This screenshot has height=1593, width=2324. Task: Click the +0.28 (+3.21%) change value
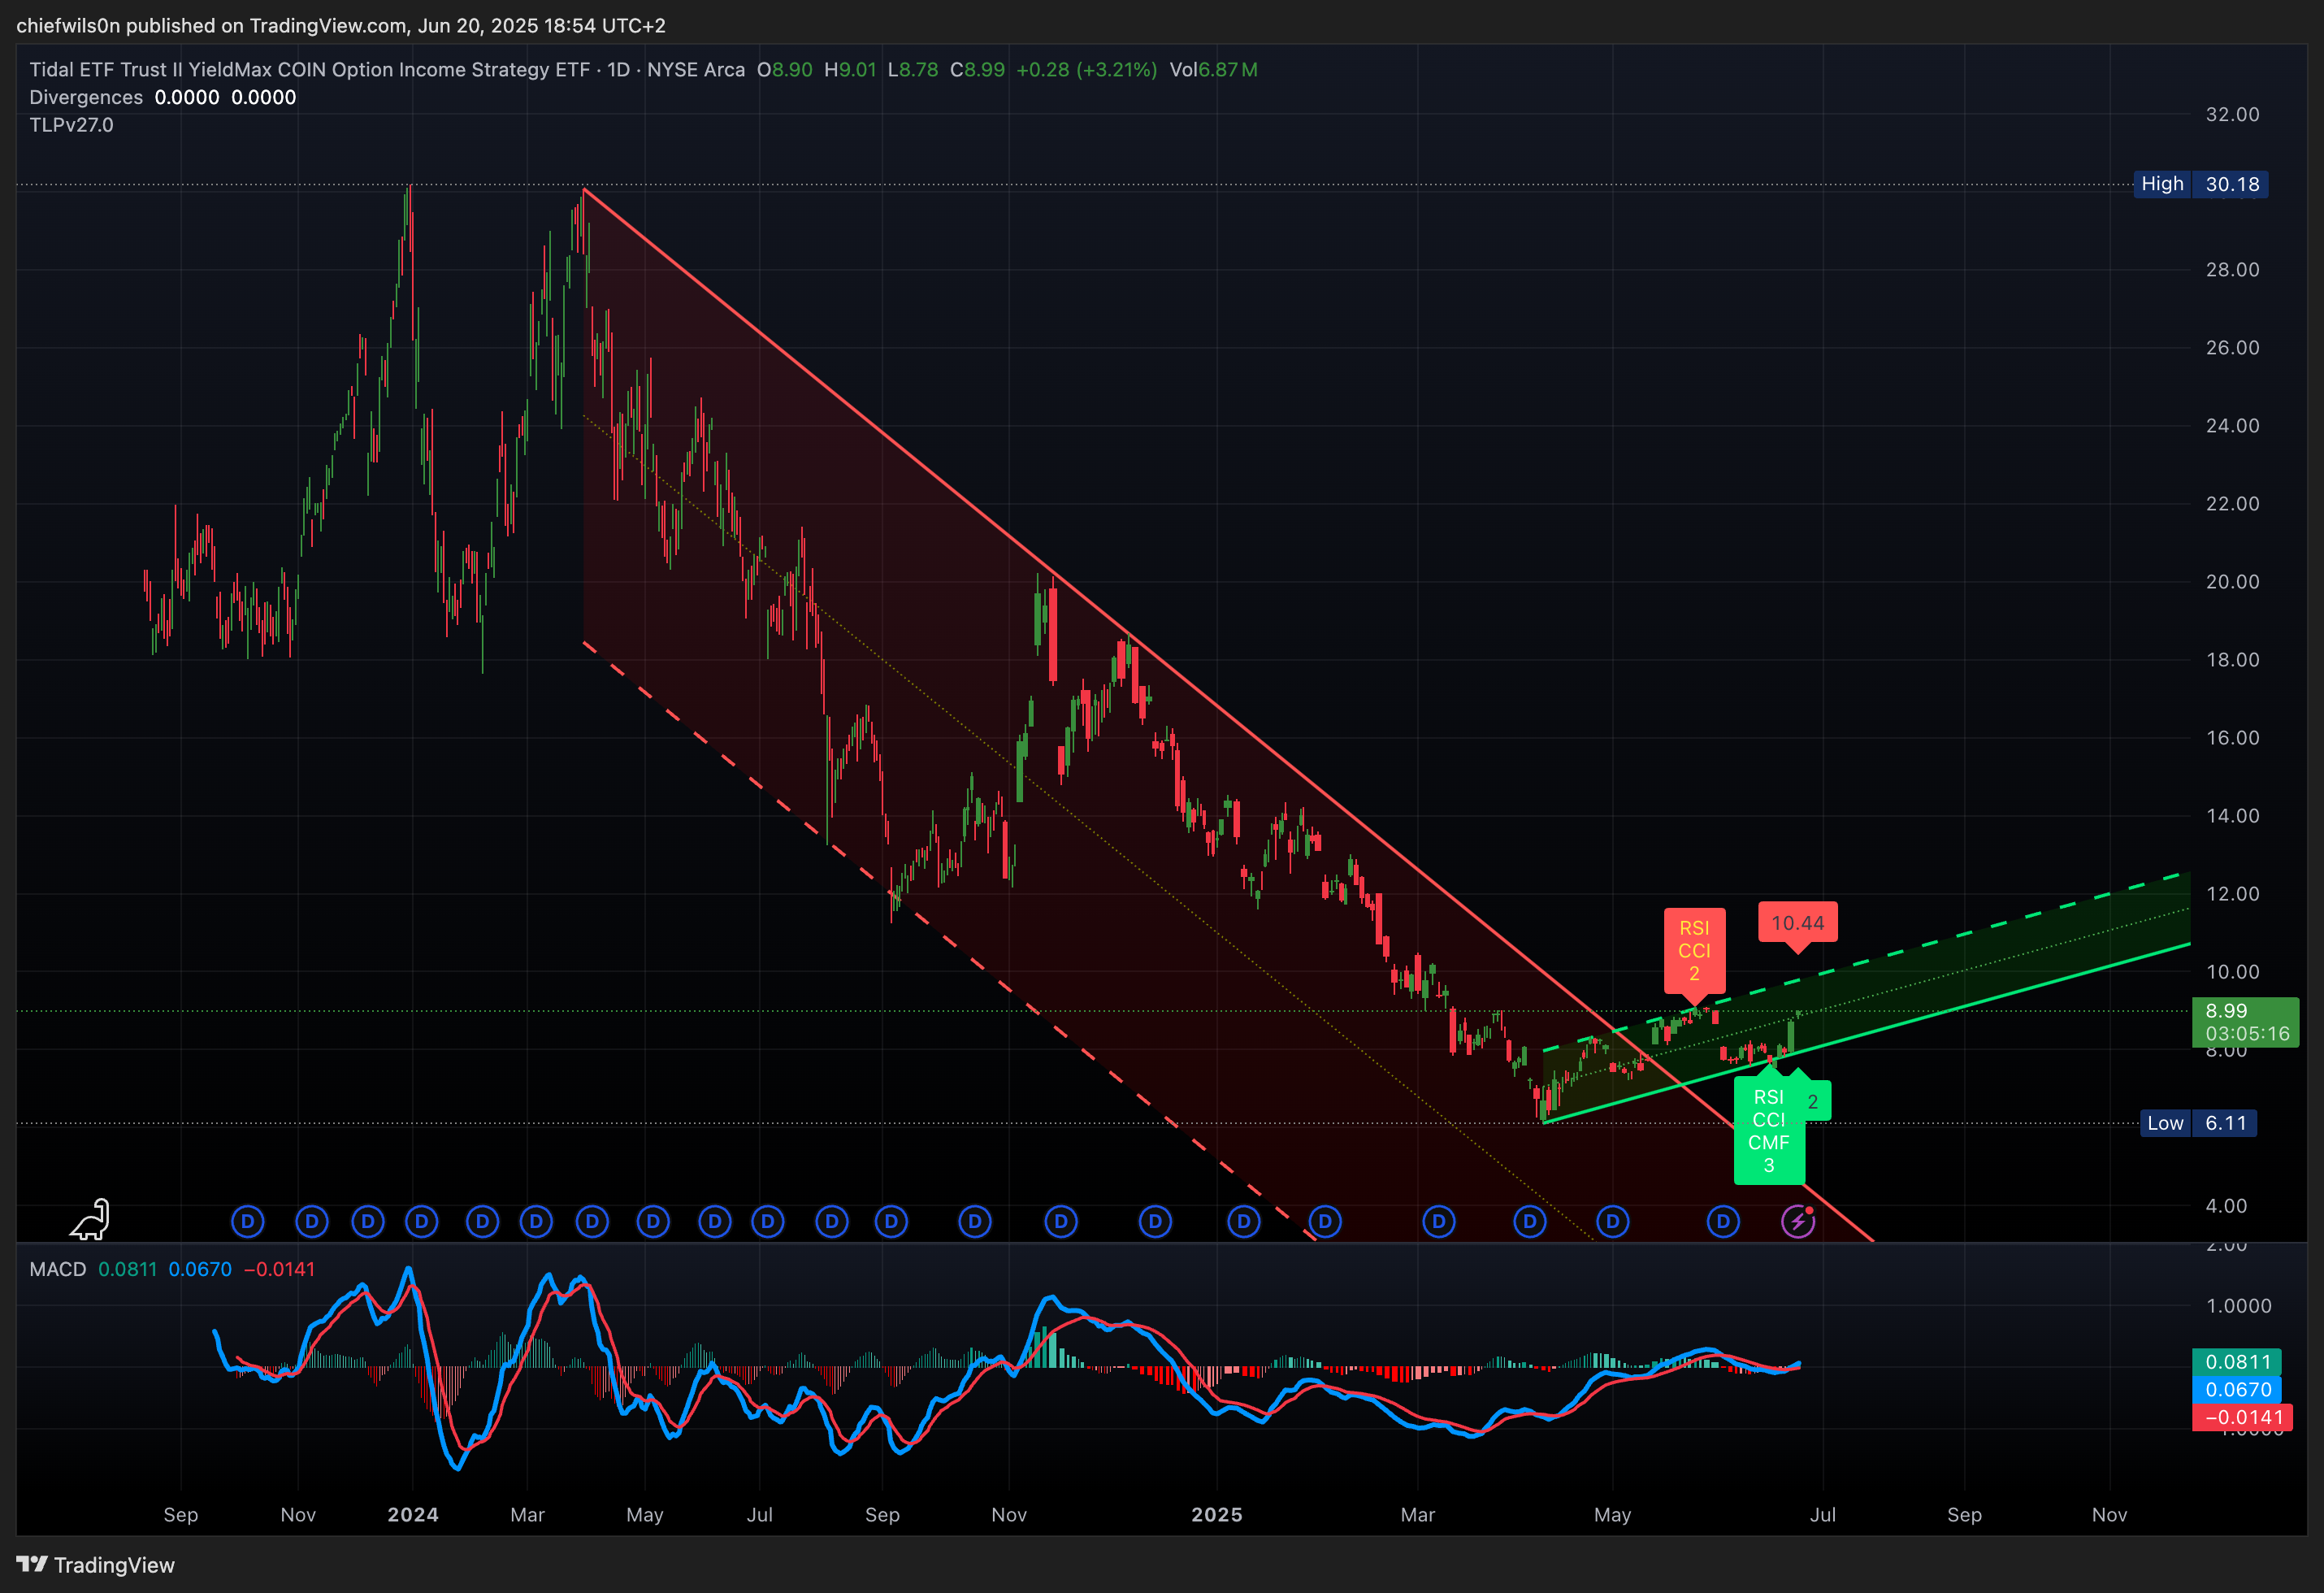[1086, 70]
